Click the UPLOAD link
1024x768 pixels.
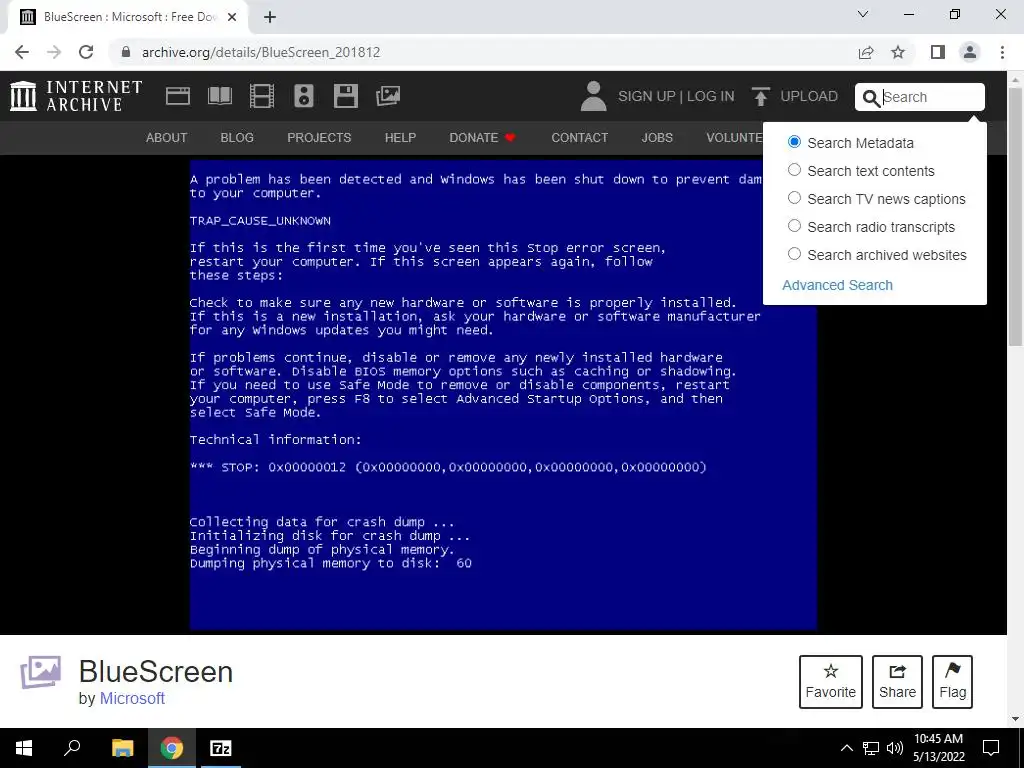(809, 96)
